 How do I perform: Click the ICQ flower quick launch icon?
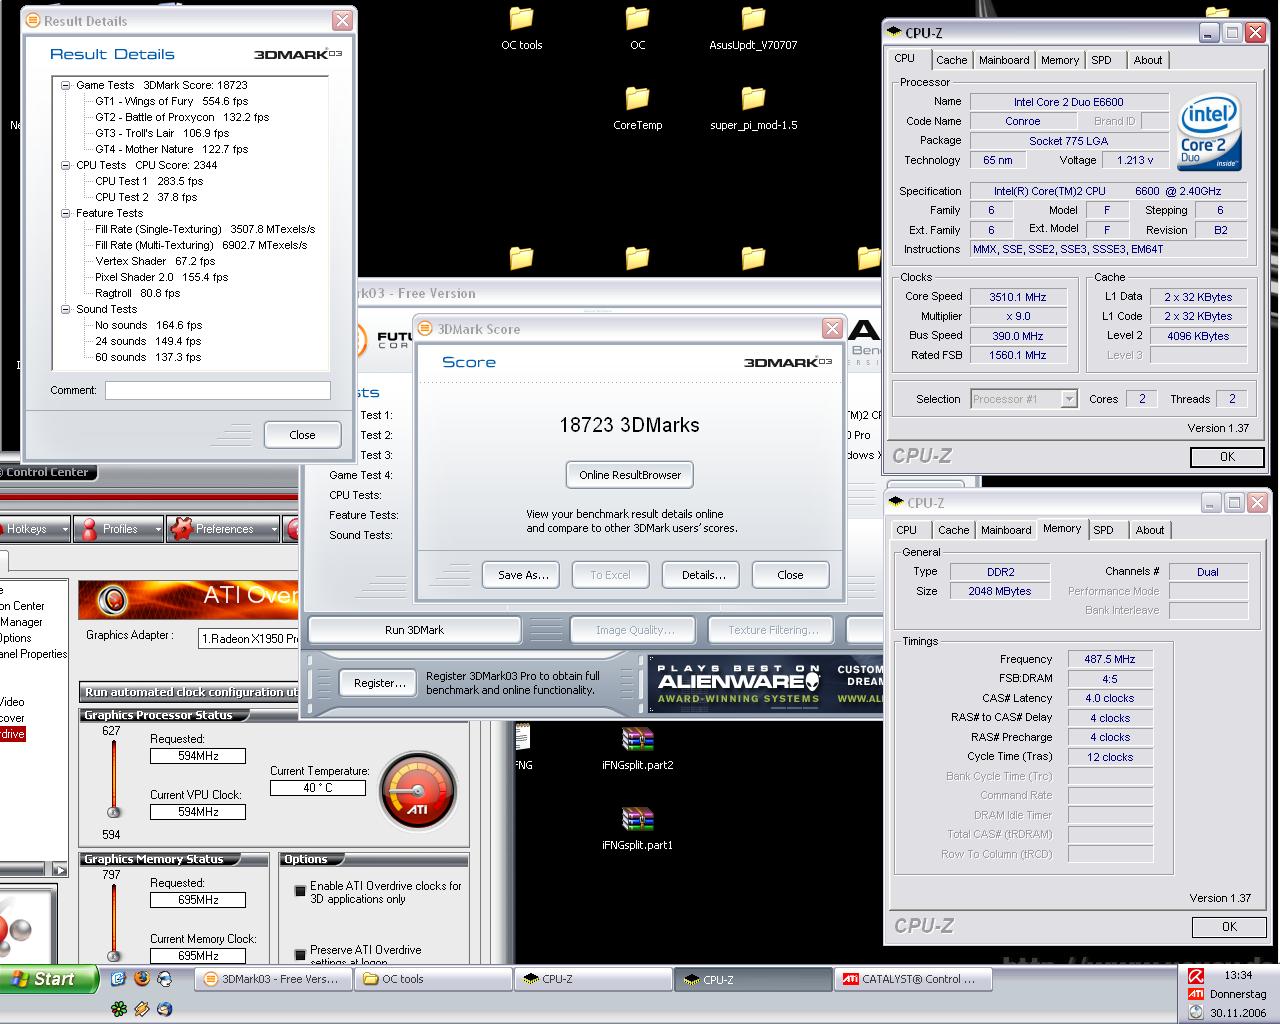119,1009
